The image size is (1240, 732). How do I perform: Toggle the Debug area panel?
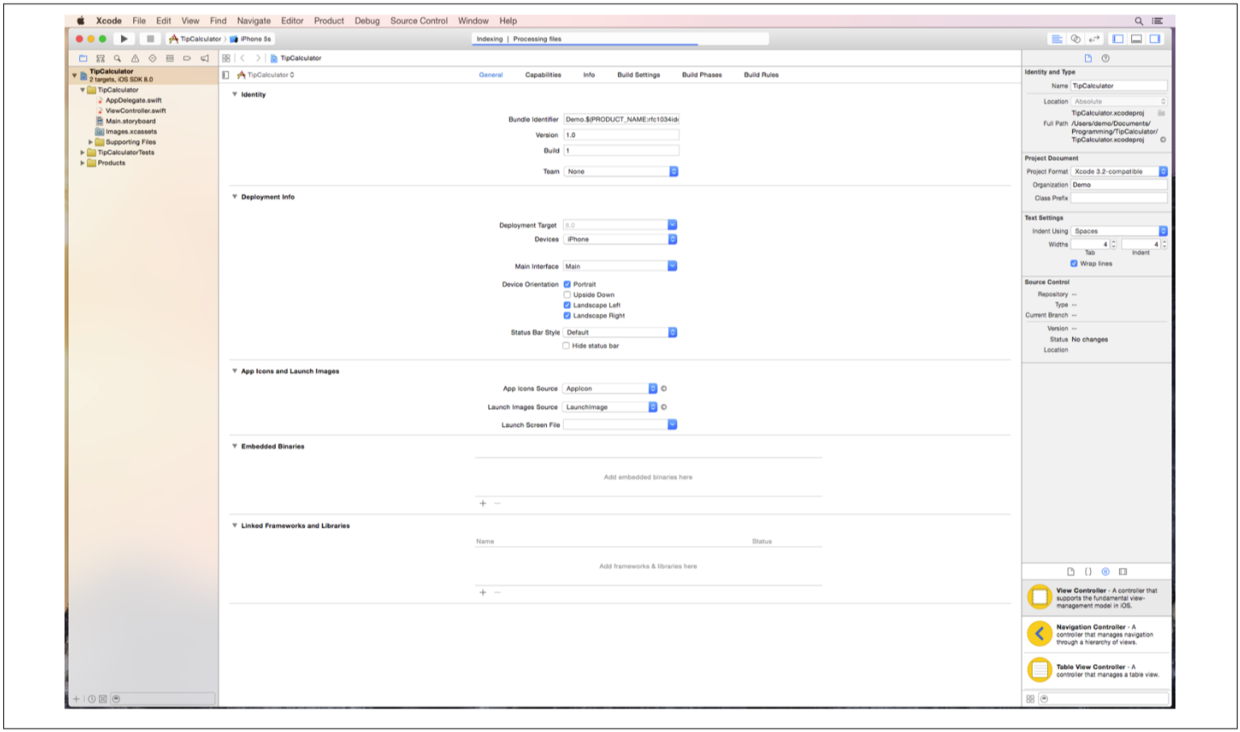point(1136,39)
